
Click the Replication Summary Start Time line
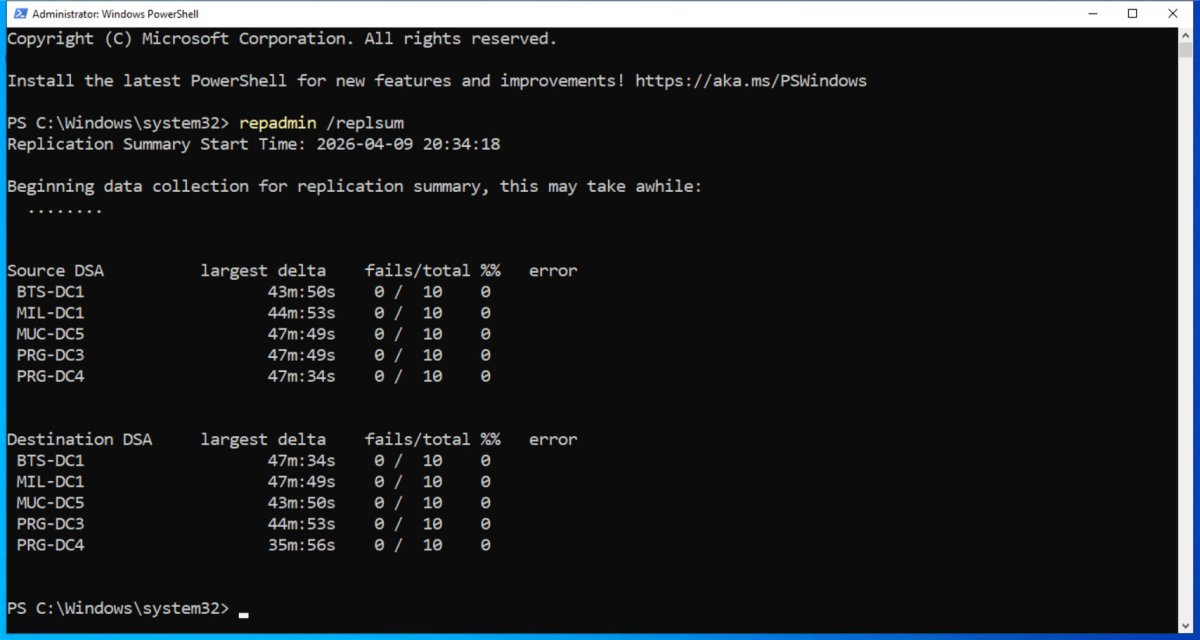click(x=253, y=144)
